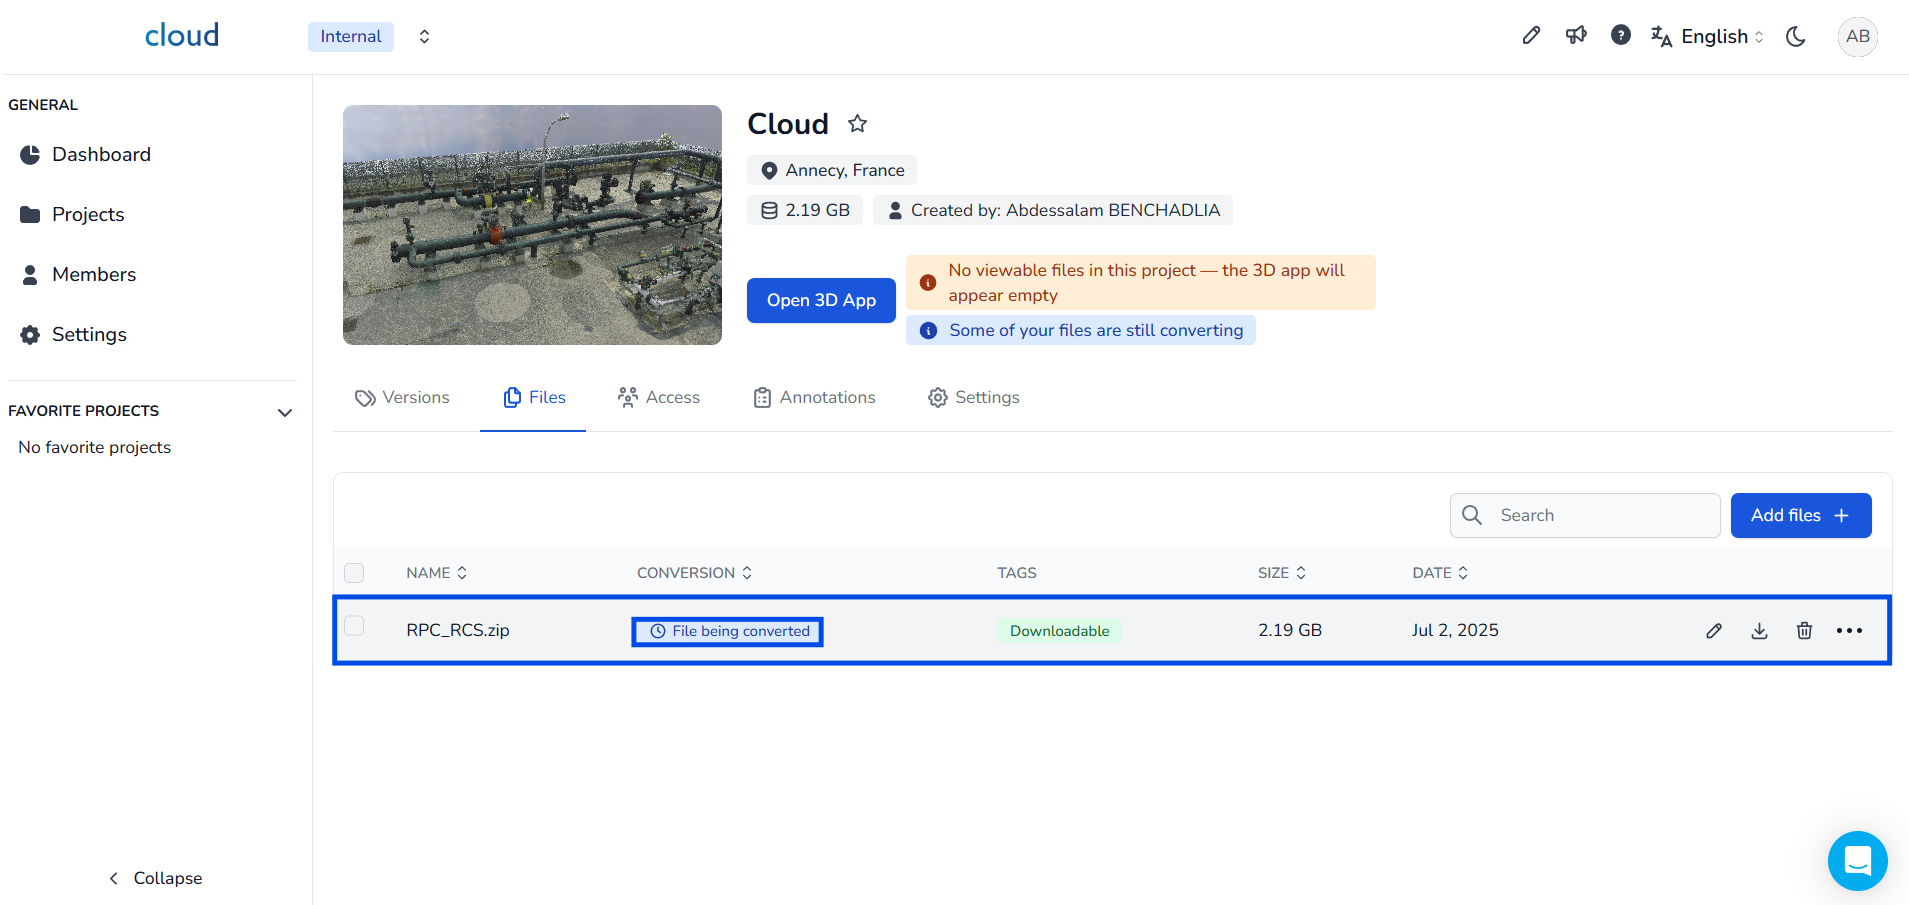Open the English language dropdown
The image size is (1909, 905).
click(1707, 37)
